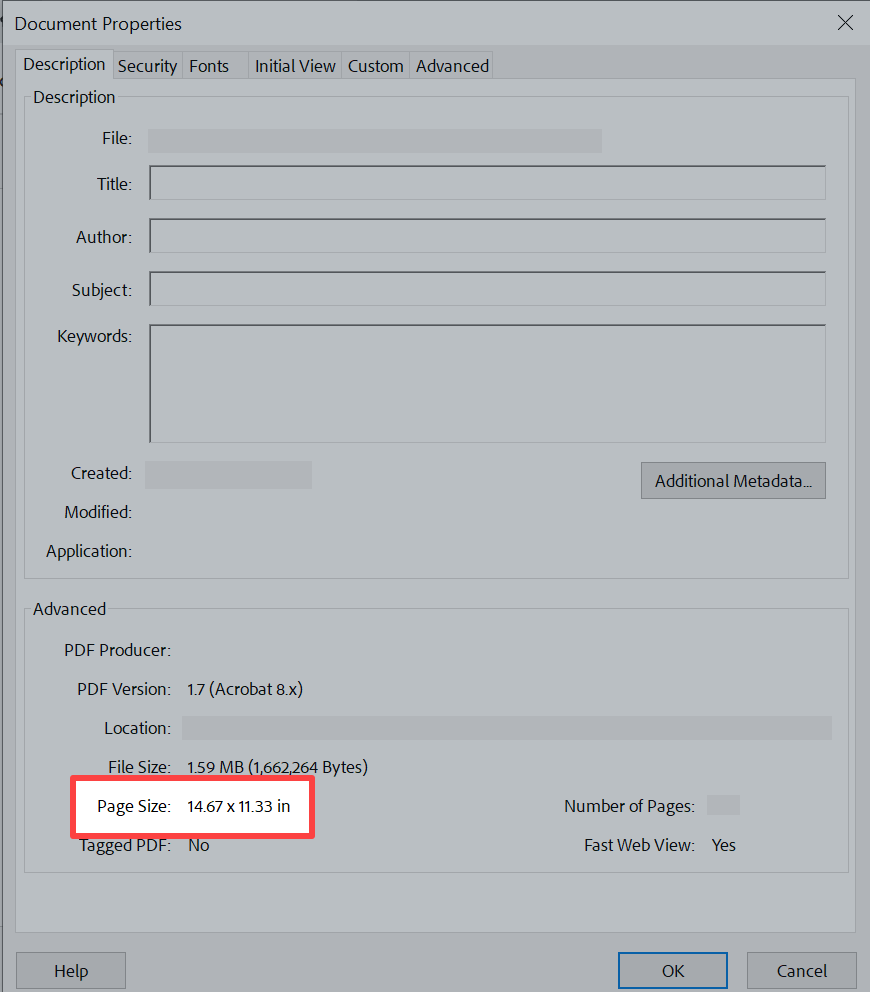Click the OK button

pyautogui.click(x=672, y=970)
